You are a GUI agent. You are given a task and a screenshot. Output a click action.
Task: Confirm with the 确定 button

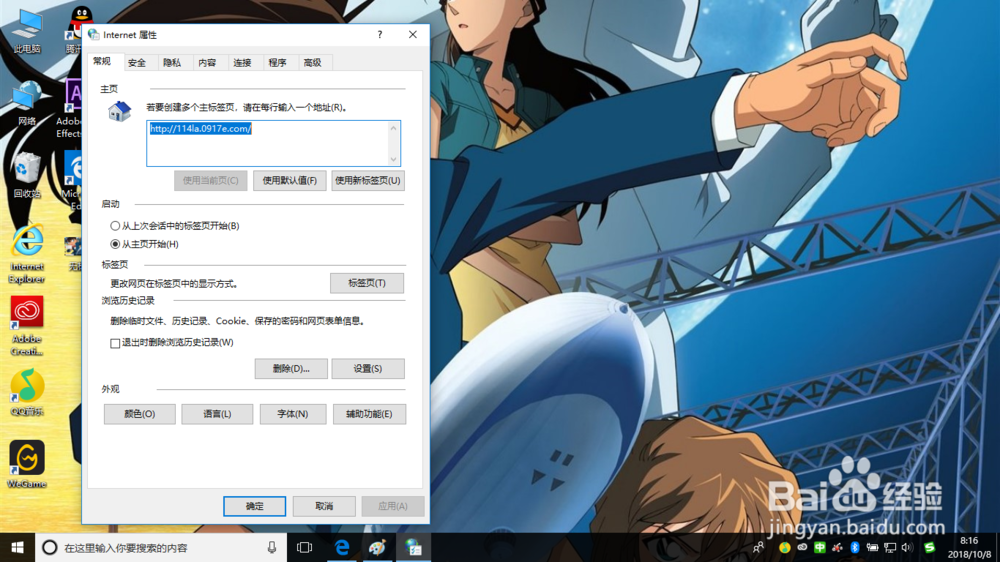point(254,506)
